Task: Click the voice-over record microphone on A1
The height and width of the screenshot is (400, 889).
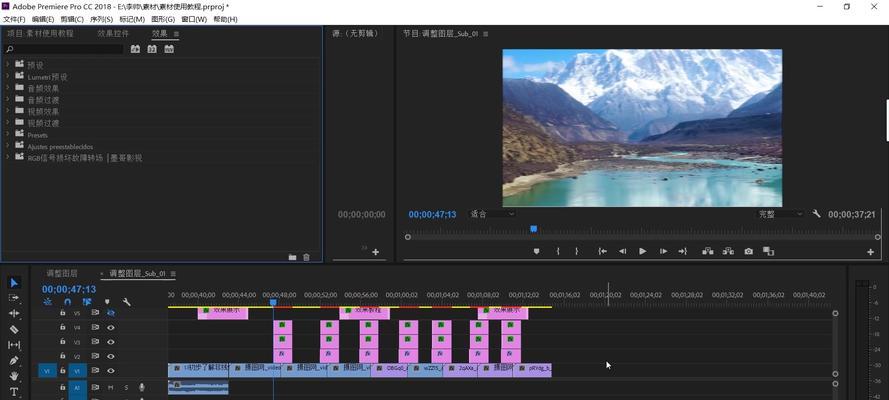Action: 142,388
